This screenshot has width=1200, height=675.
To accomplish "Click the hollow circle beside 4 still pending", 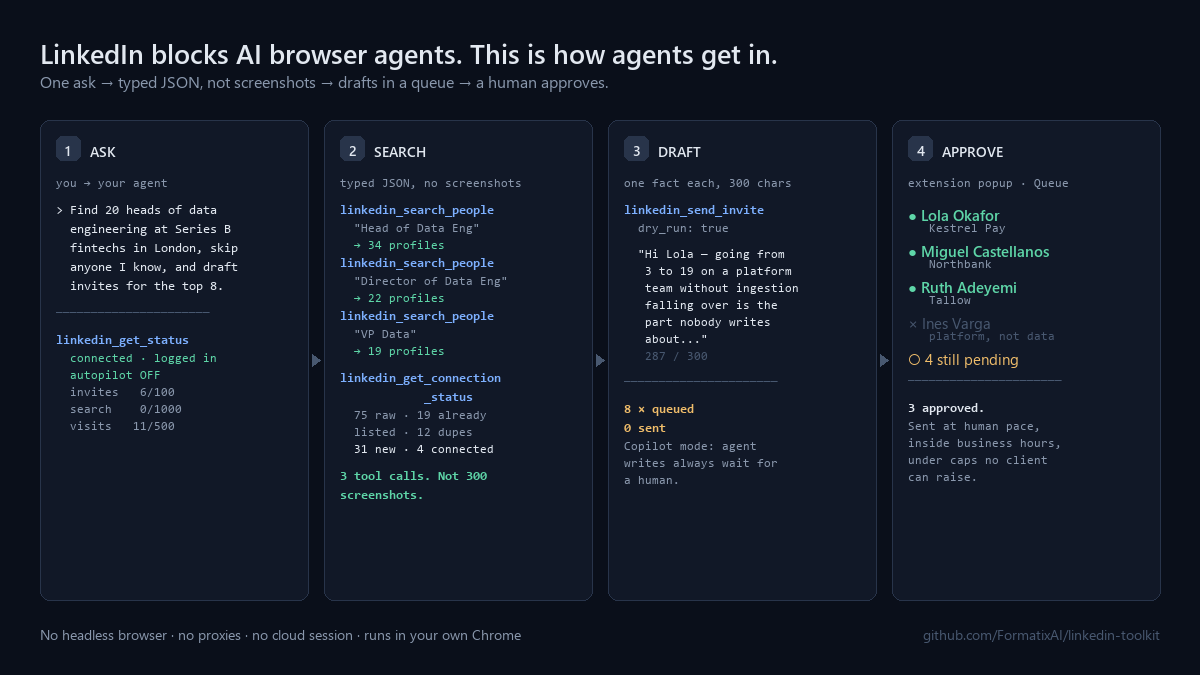I will [913, 360].
